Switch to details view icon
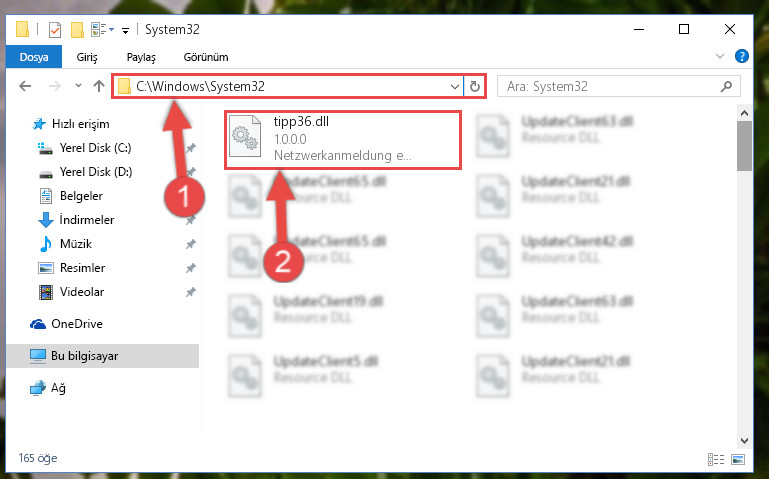 point(716,459)
